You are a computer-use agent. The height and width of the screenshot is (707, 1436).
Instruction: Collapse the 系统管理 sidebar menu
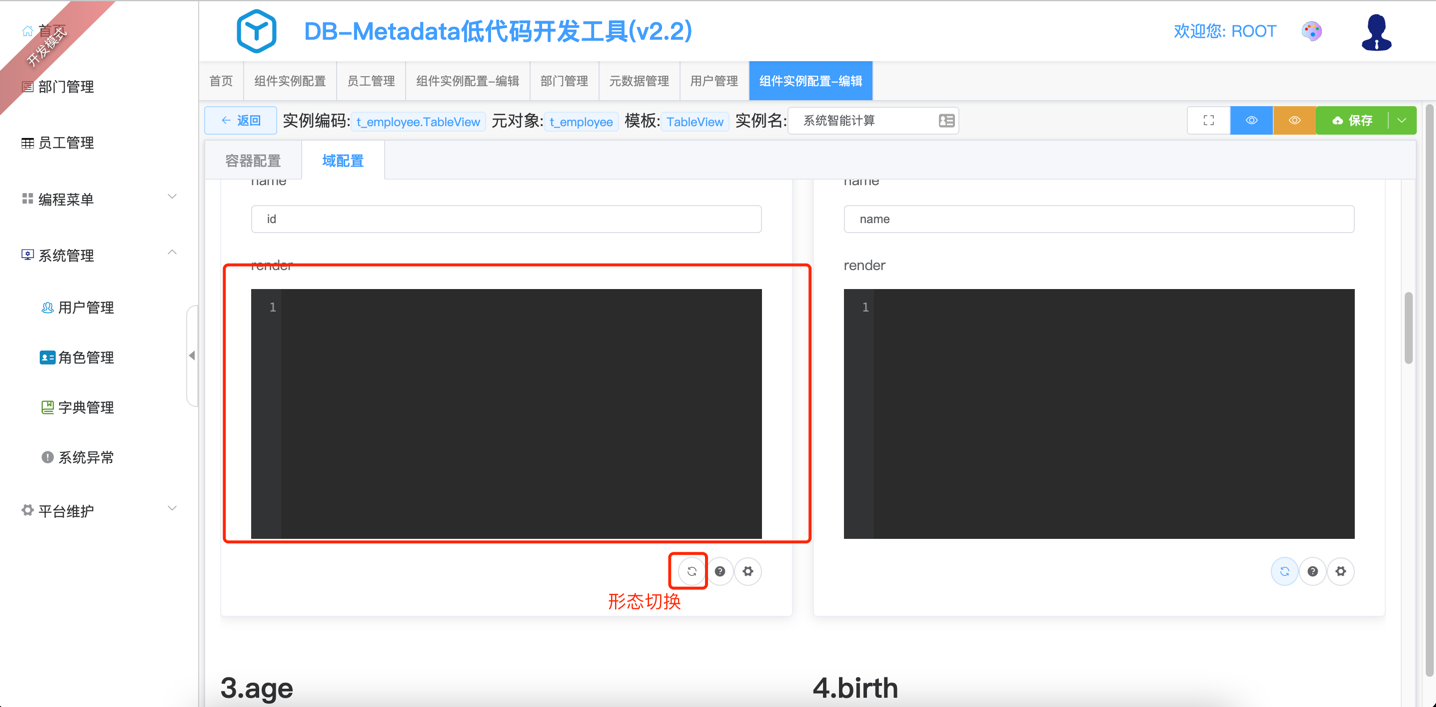coord(98,255)
